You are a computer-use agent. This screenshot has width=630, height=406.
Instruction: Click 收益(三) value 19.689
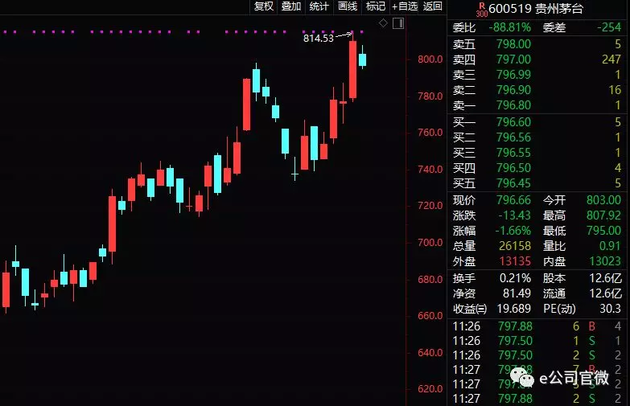tap(514, 308)
